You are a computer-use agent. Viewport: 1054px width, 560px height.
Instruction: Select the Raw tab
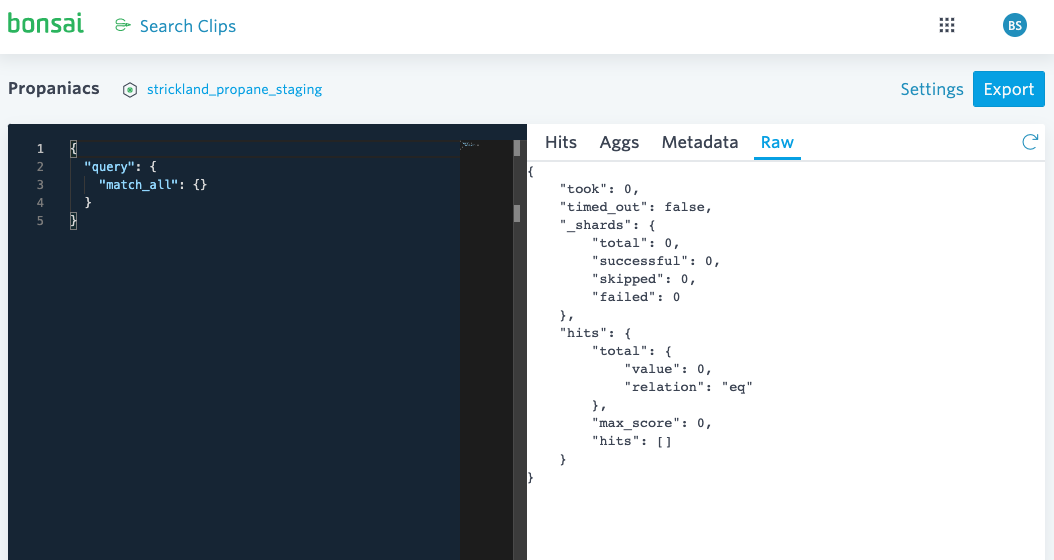click(x=777, y=142)
